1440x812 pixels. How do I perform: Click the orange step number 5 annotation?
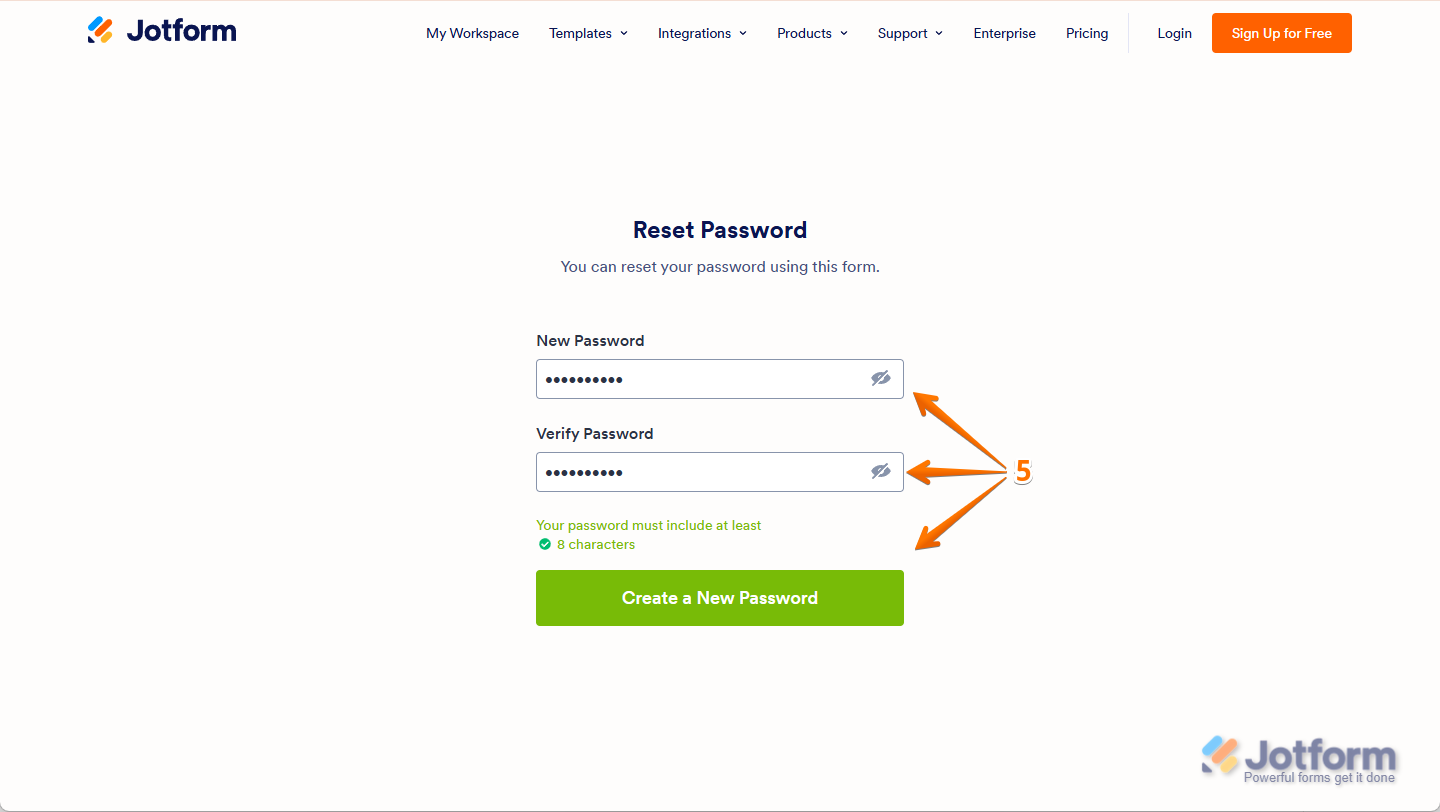[1023, 472]
